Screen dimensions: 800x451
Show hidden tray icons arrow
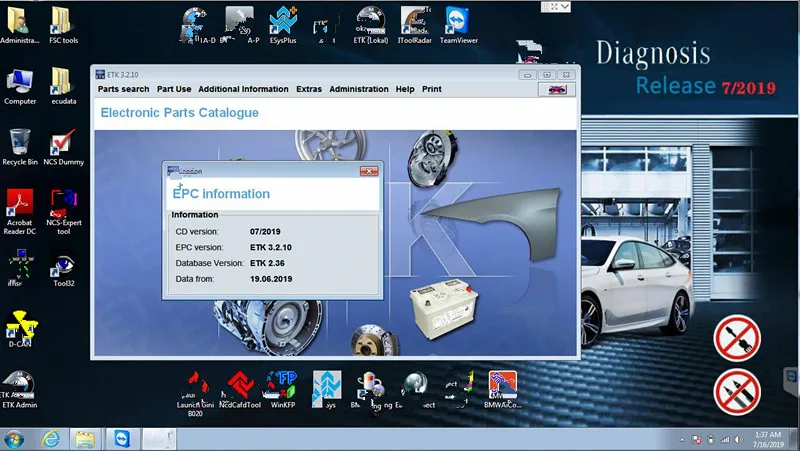tap(682, 440)
